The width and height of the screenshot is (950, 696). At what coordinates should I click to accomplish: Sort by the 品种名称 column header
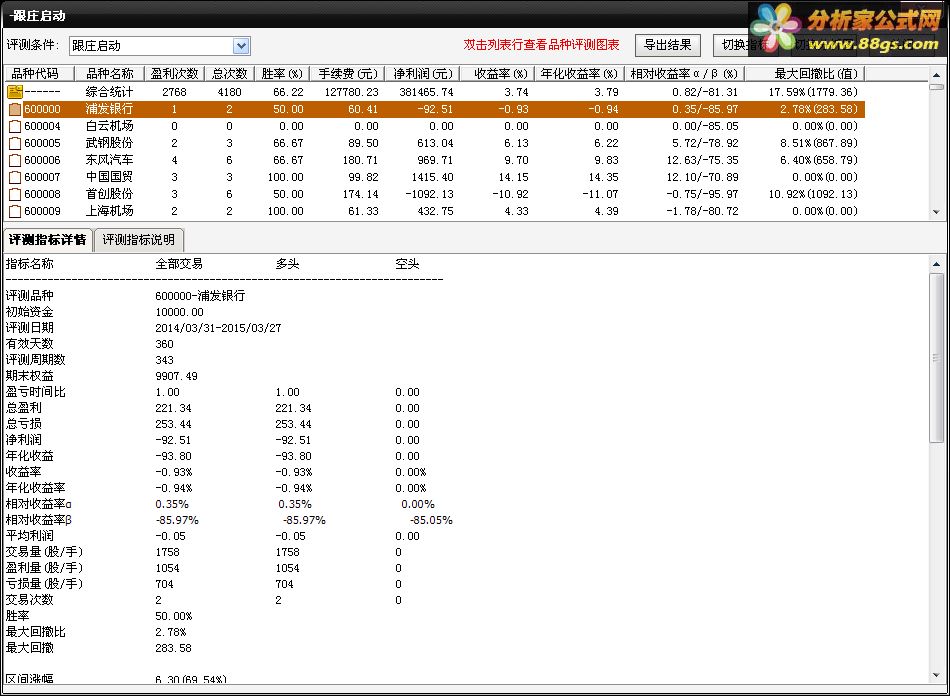click(x=109, y=73)
